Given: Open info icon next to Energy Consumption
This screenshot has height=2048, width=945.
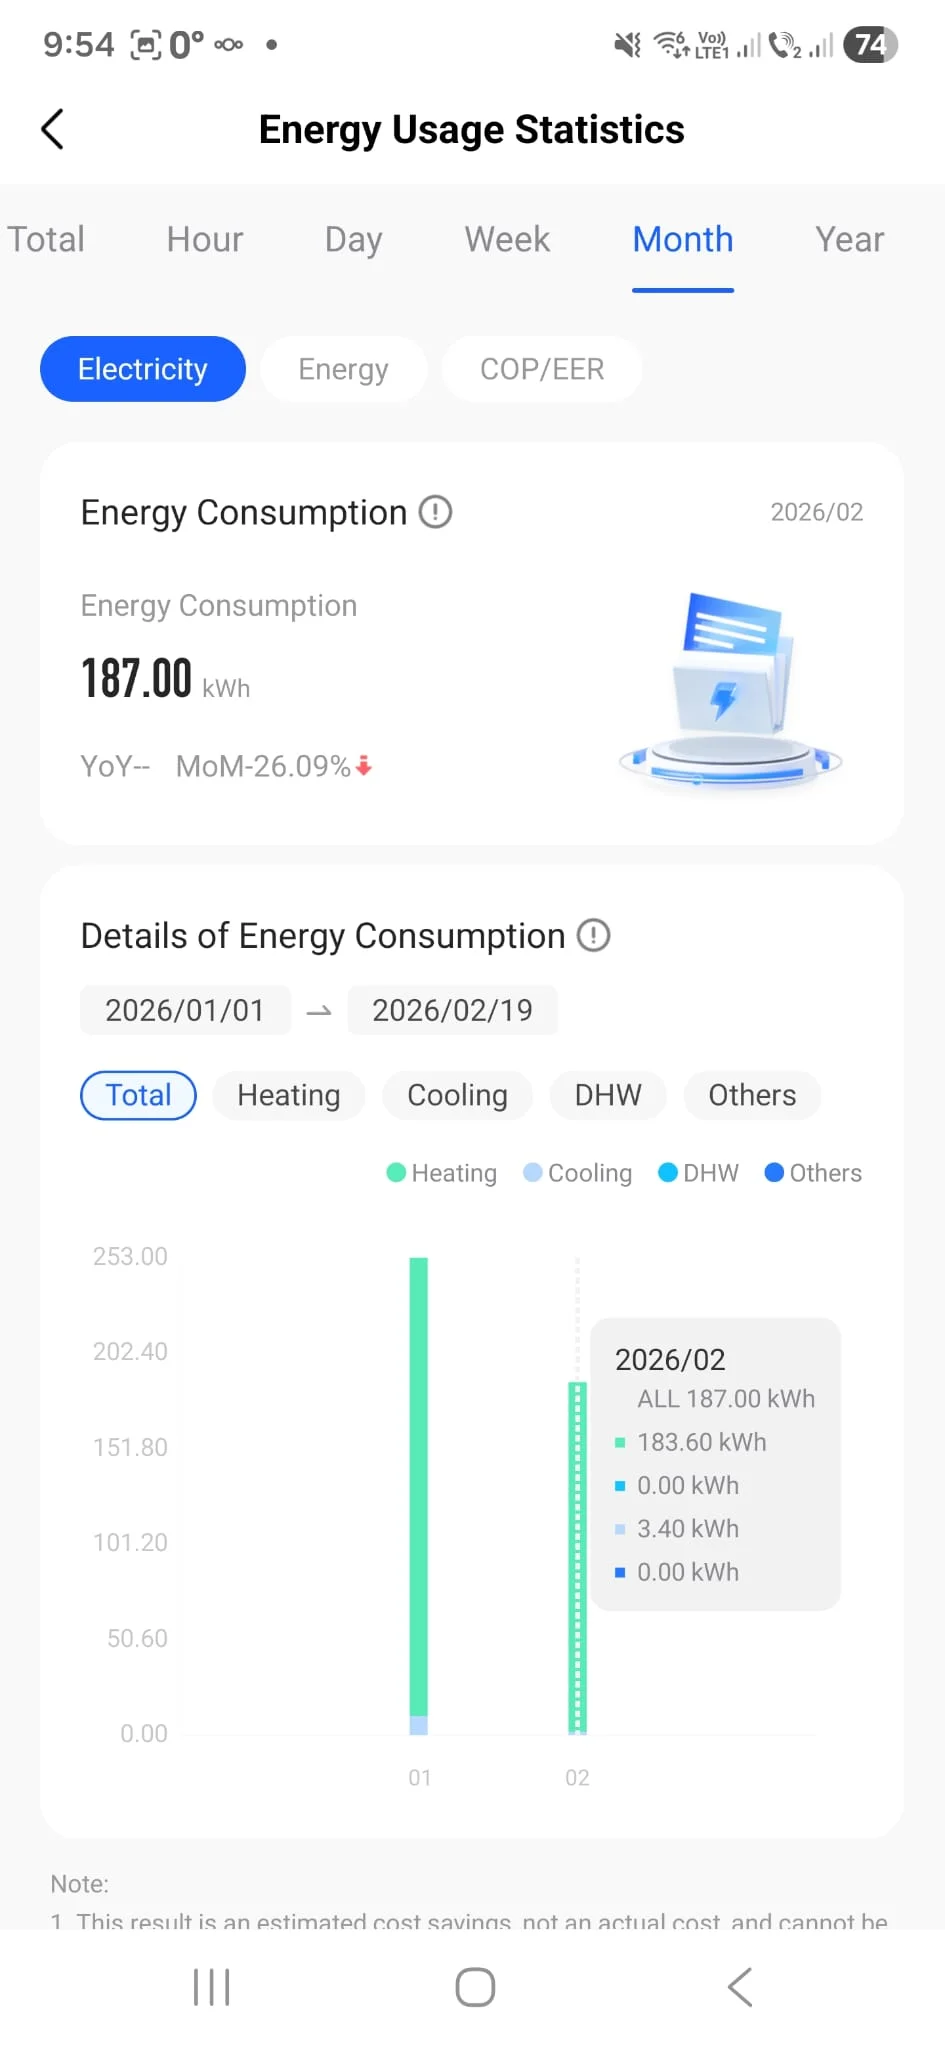Looking at the screenshot, I should pos(435,512).
